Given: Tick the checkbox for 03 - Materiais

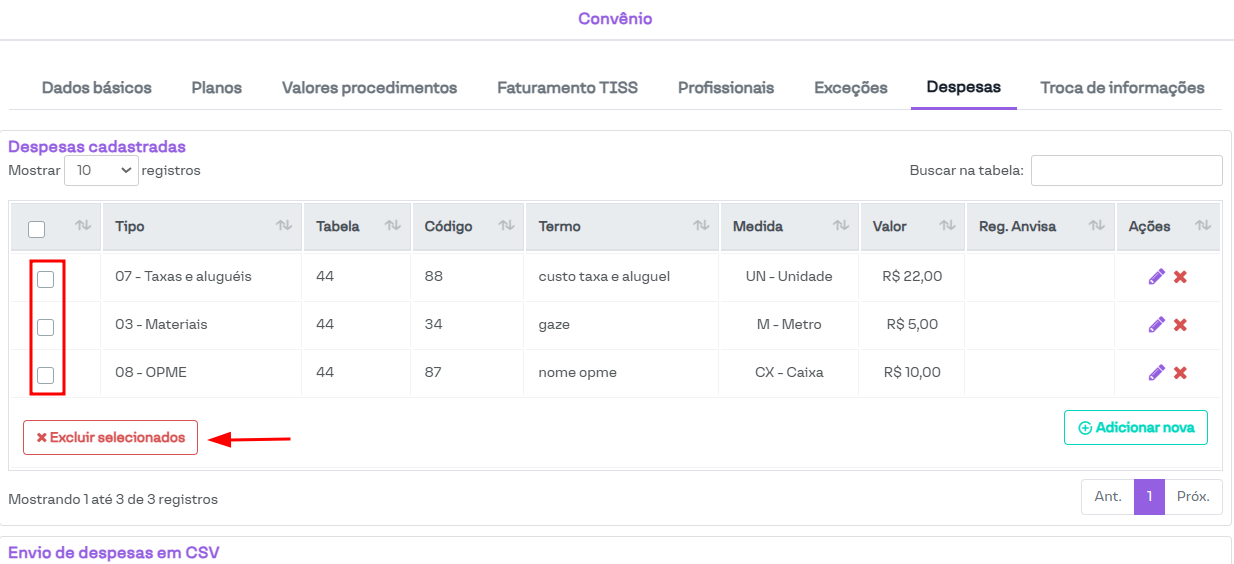Looking at the screenshot, I should pyautogui.click(x=45, y=327).
